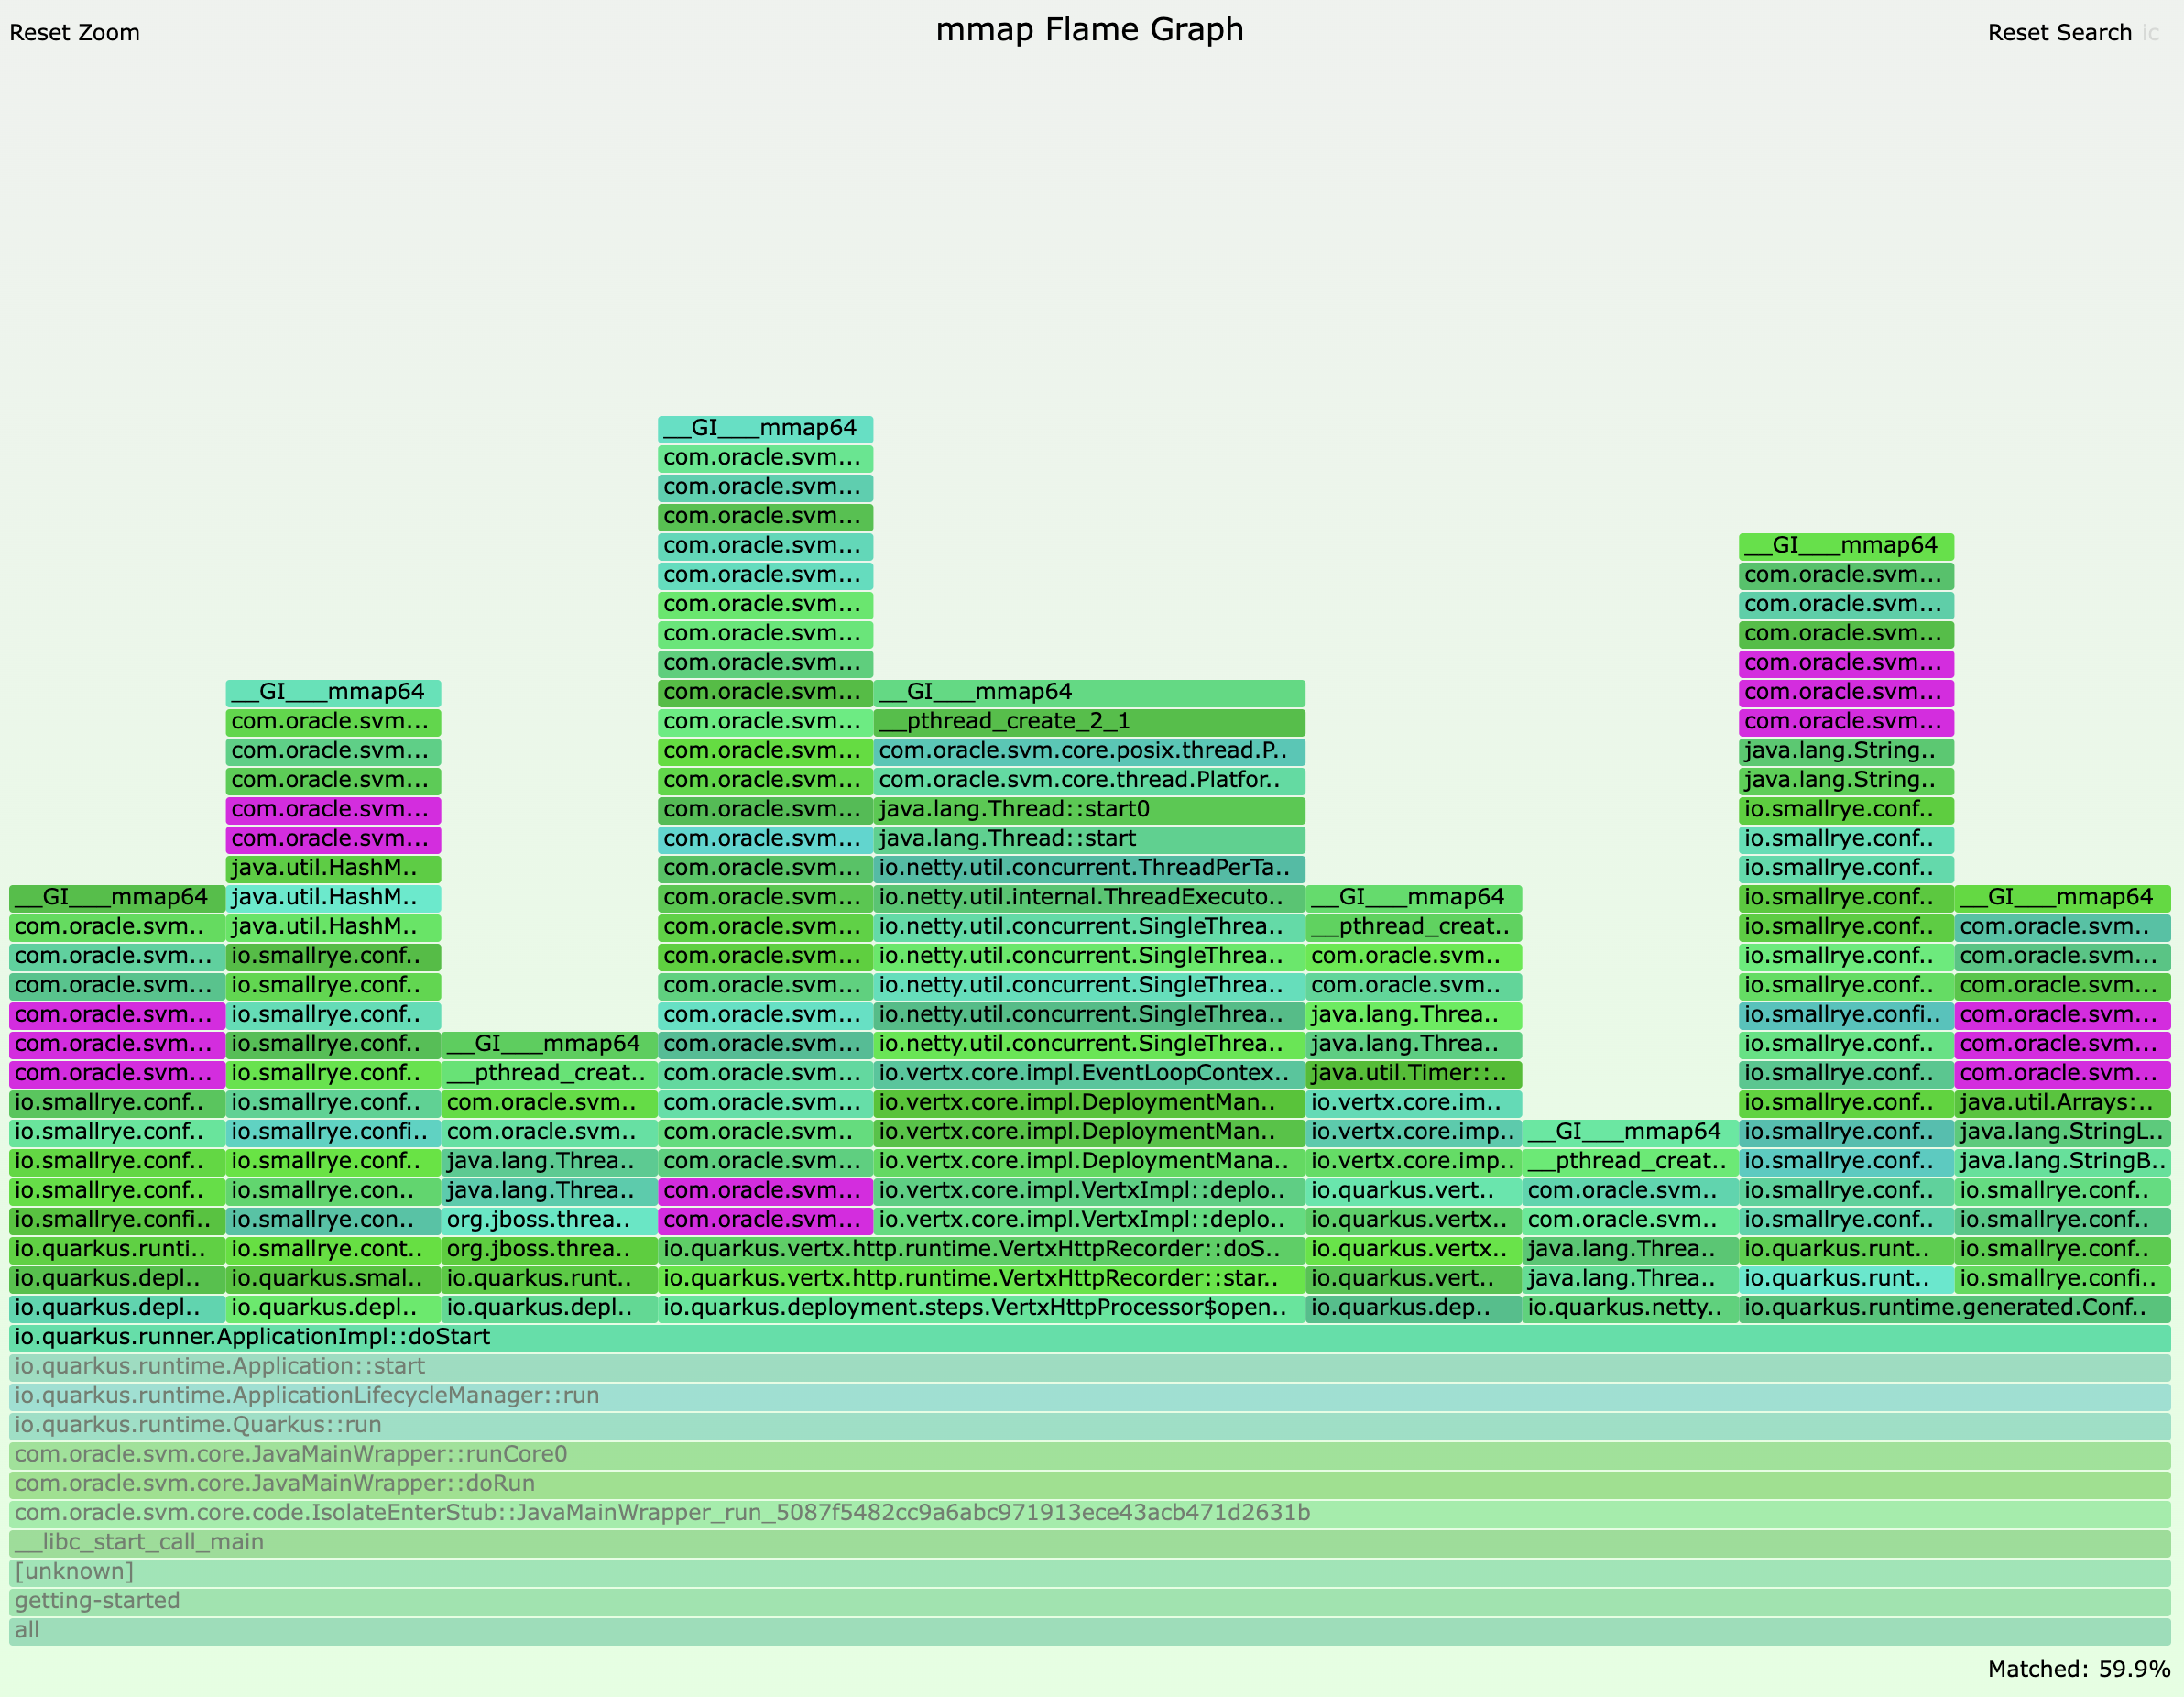Image resolution: width=2184 pixels, height=1697 pixels.
Task: Select the java.util.Timer::.. frame
Action: [1414, 1074]
